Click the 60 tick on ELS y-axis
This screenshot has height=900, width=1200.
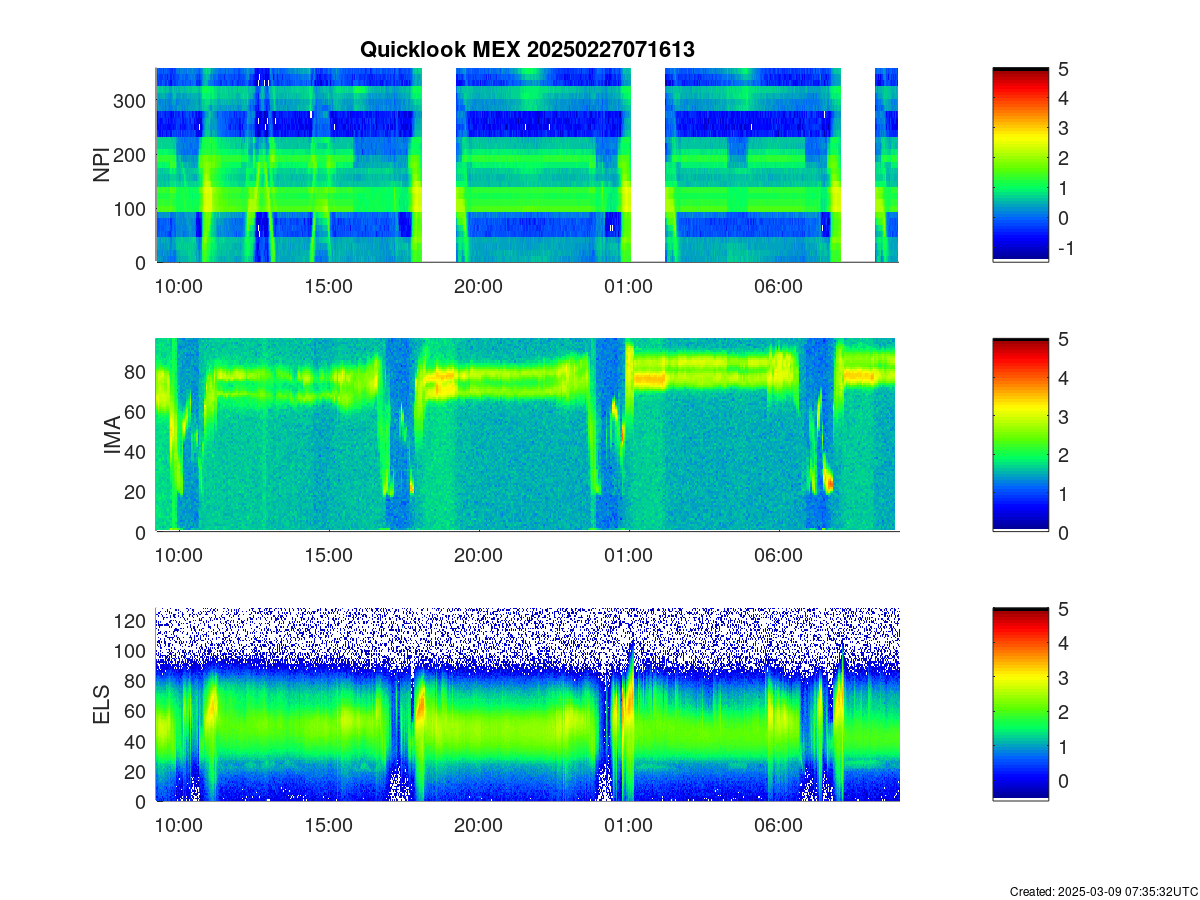[x=137, y=711]
